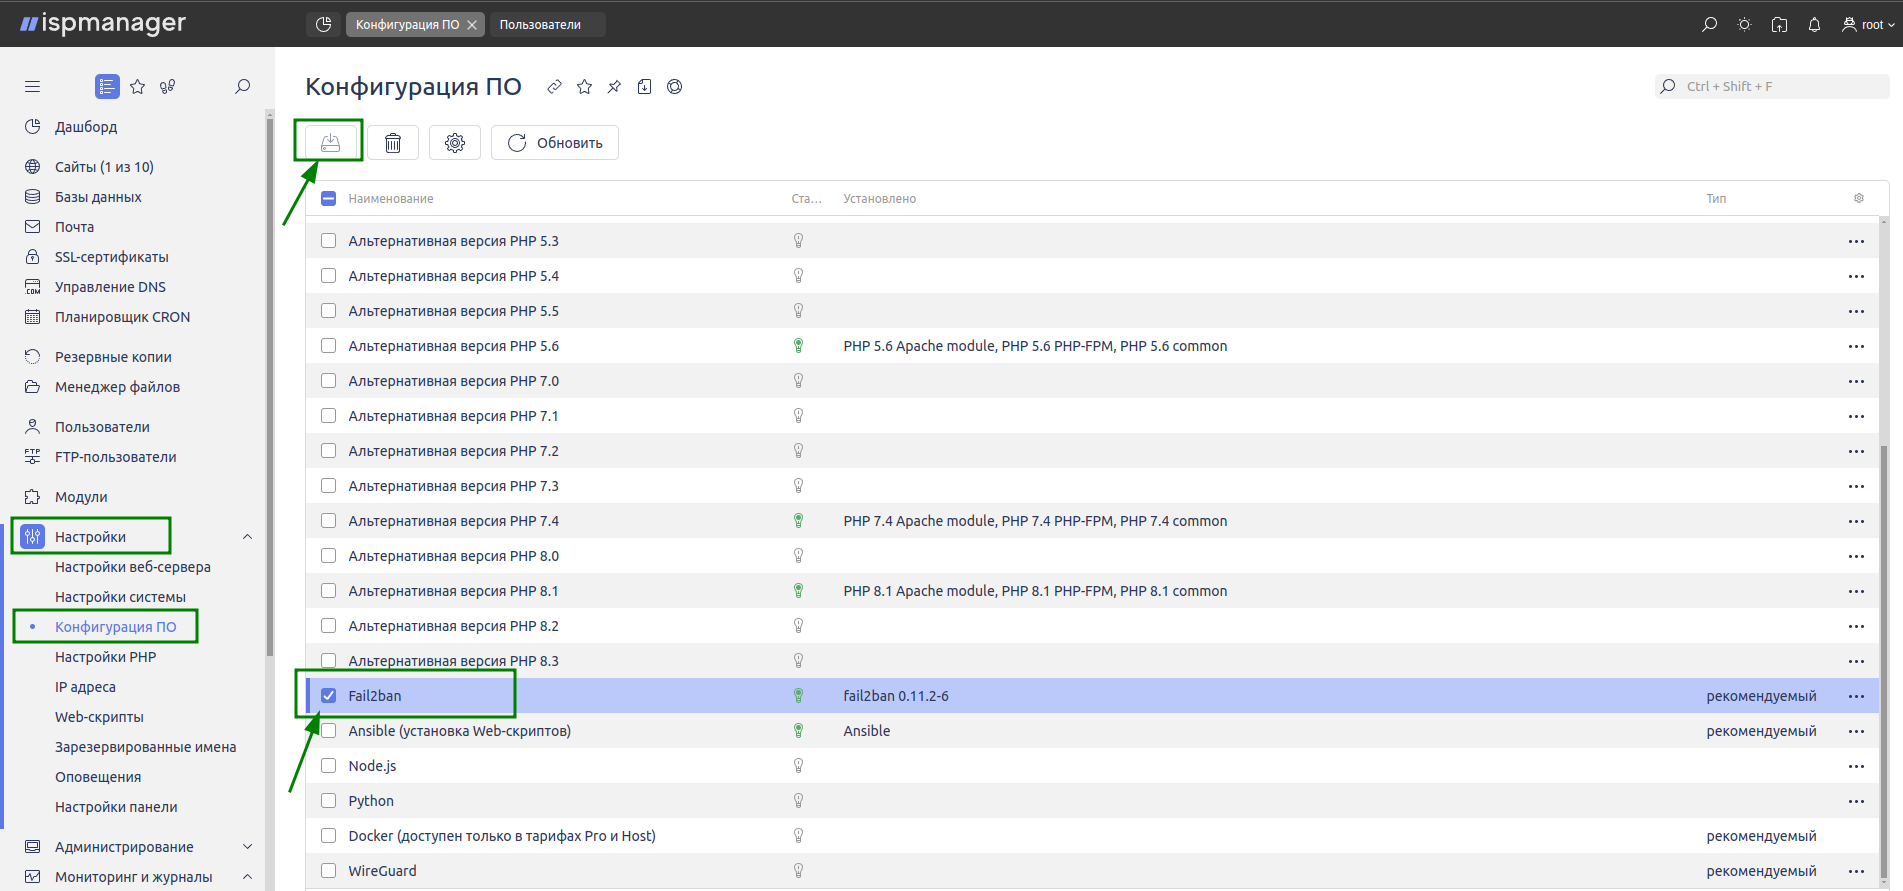Click the hamburger menu icon in sidebar

(x=33, y=87)
